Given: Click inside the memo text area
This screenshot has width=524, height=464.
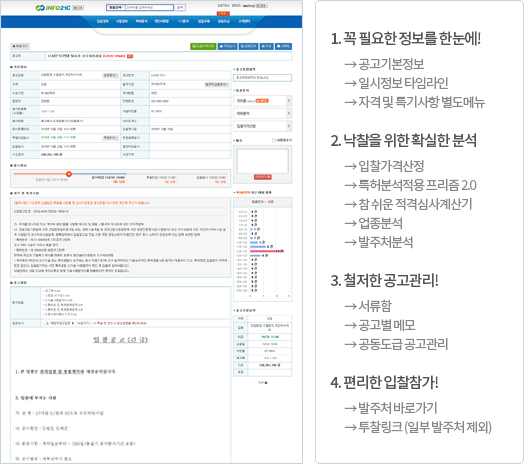Looking at the screenshot, I should pos(262,161).
